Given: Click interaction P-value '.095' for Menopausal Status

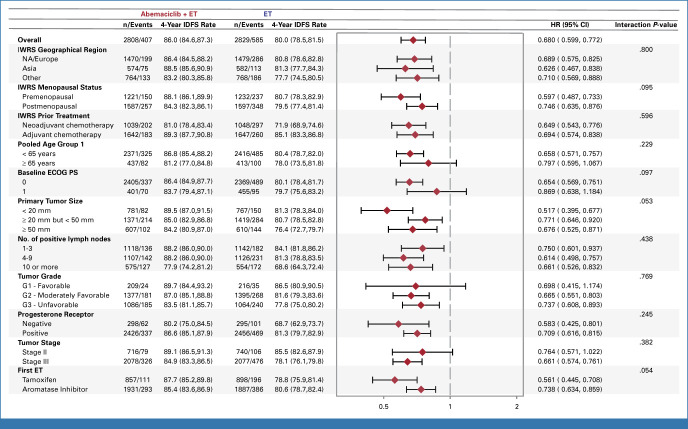Looking at the screenshot, I should click(646, 87).
